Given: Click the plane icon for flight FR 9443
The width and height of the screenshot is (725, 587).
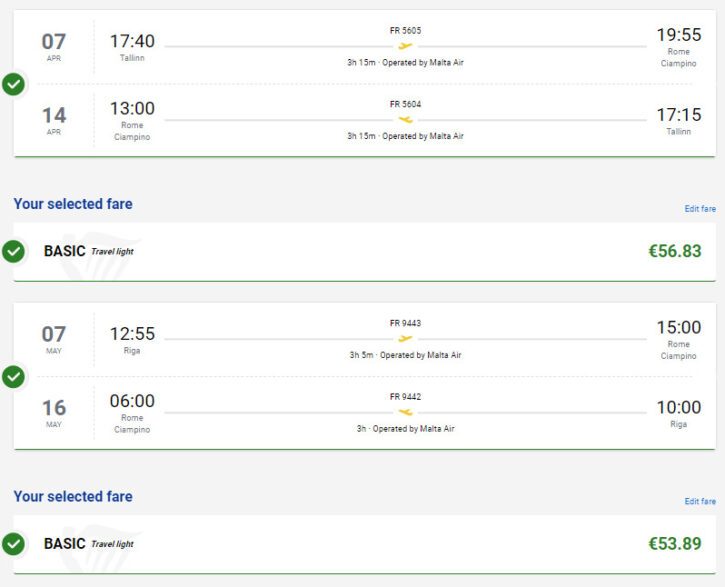Looking at the screenshot, I should pos(405,339).
